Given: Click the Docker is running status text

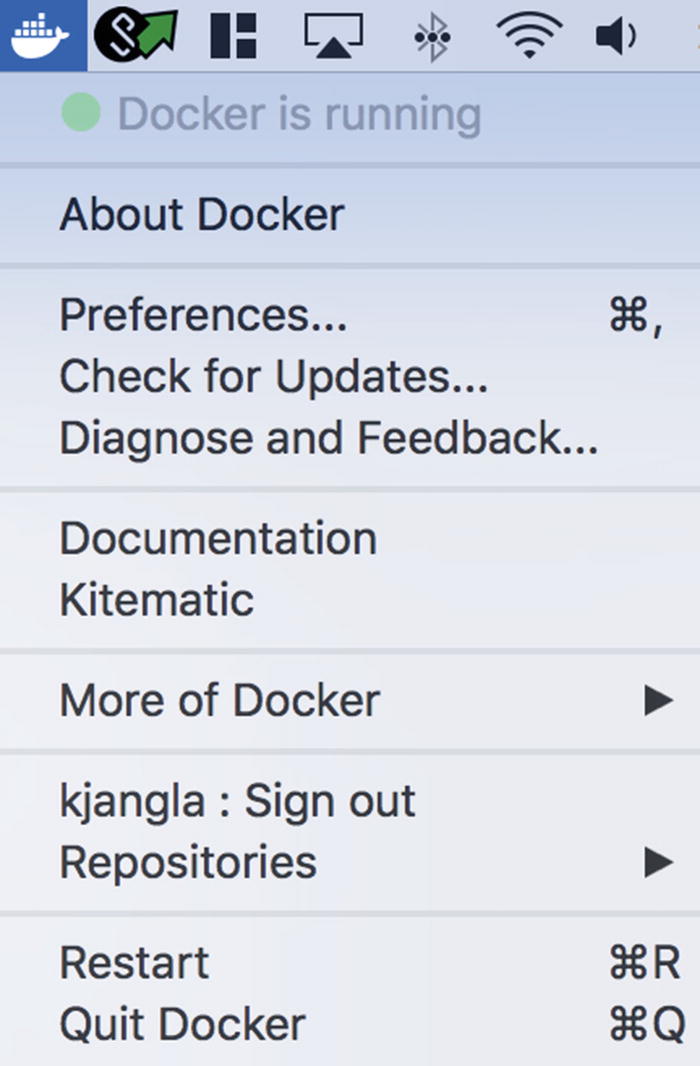Looking at the screenshot, I should [299, 115].
